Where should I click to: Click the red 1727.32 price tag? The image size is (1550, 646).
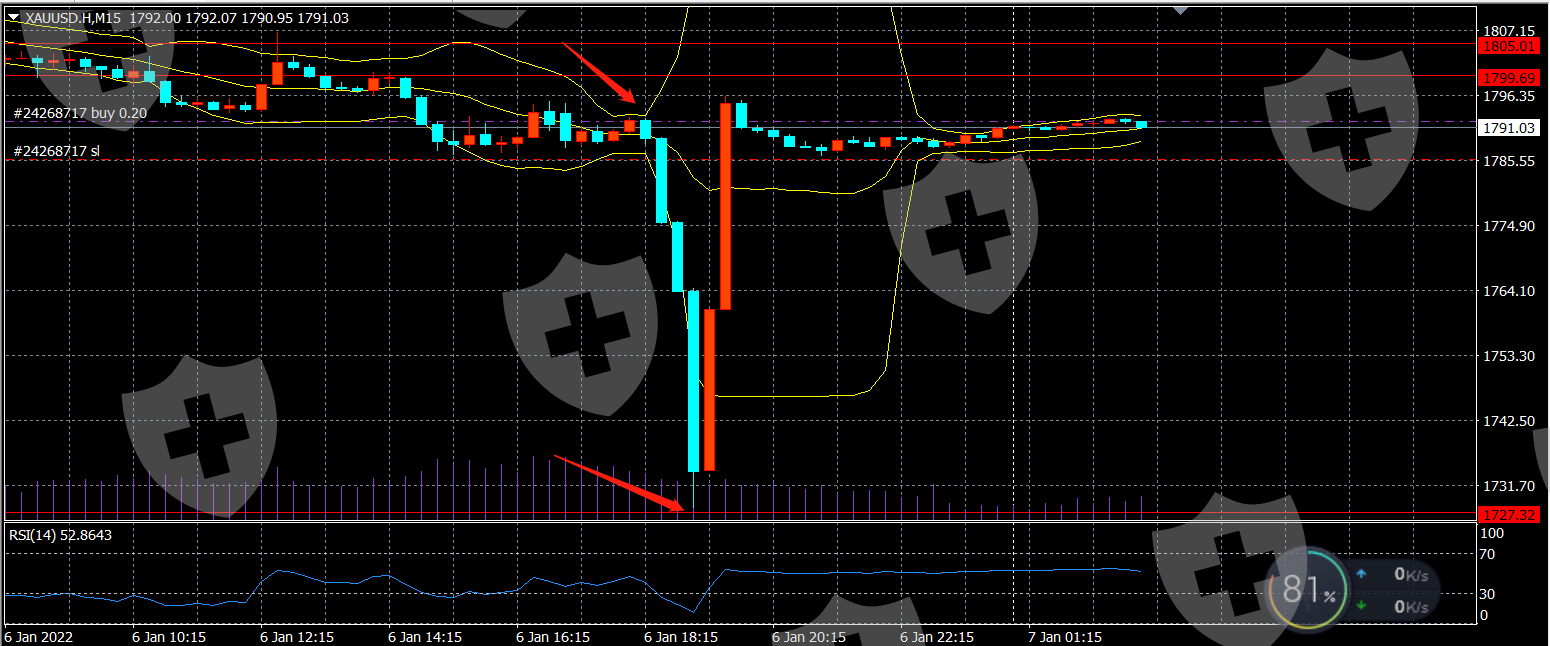tap(1509, 514)
